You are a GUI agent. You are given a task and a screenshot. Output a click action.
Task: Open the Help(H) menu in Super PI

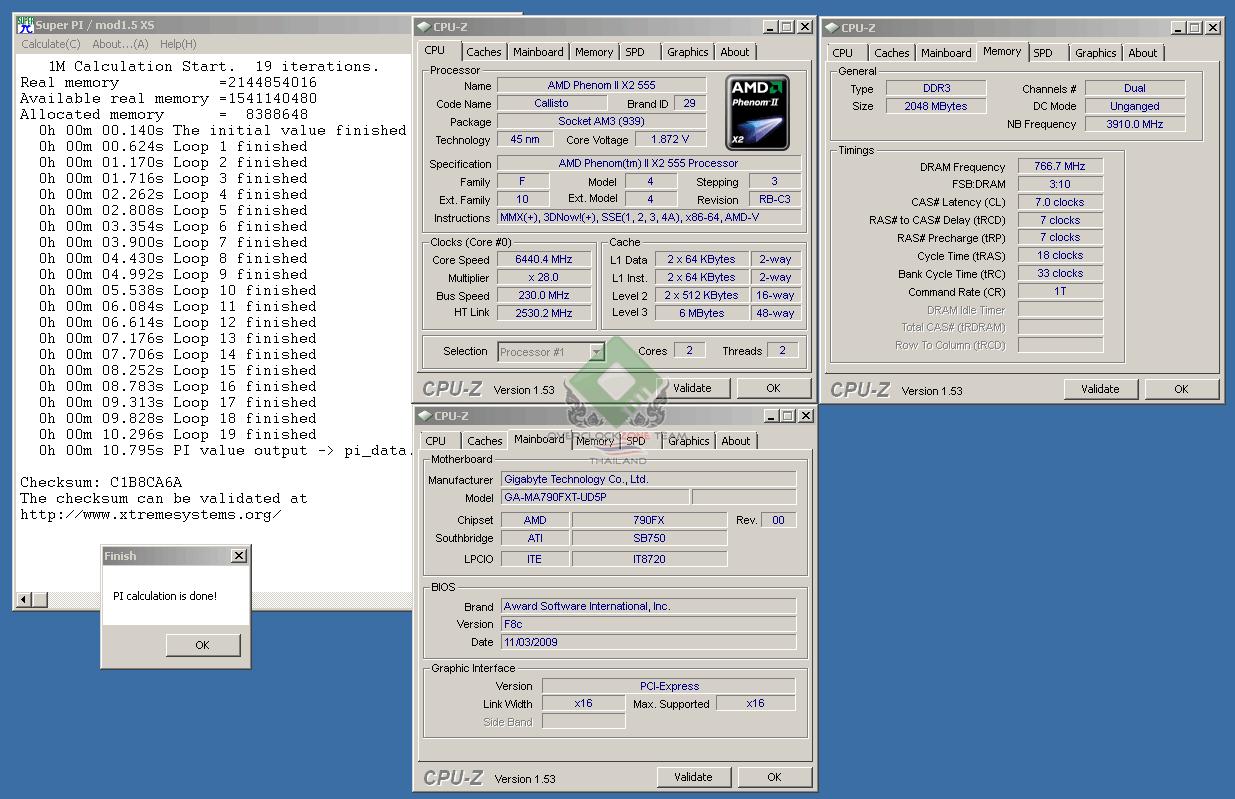pyautogui.click(x=178, y=44)
